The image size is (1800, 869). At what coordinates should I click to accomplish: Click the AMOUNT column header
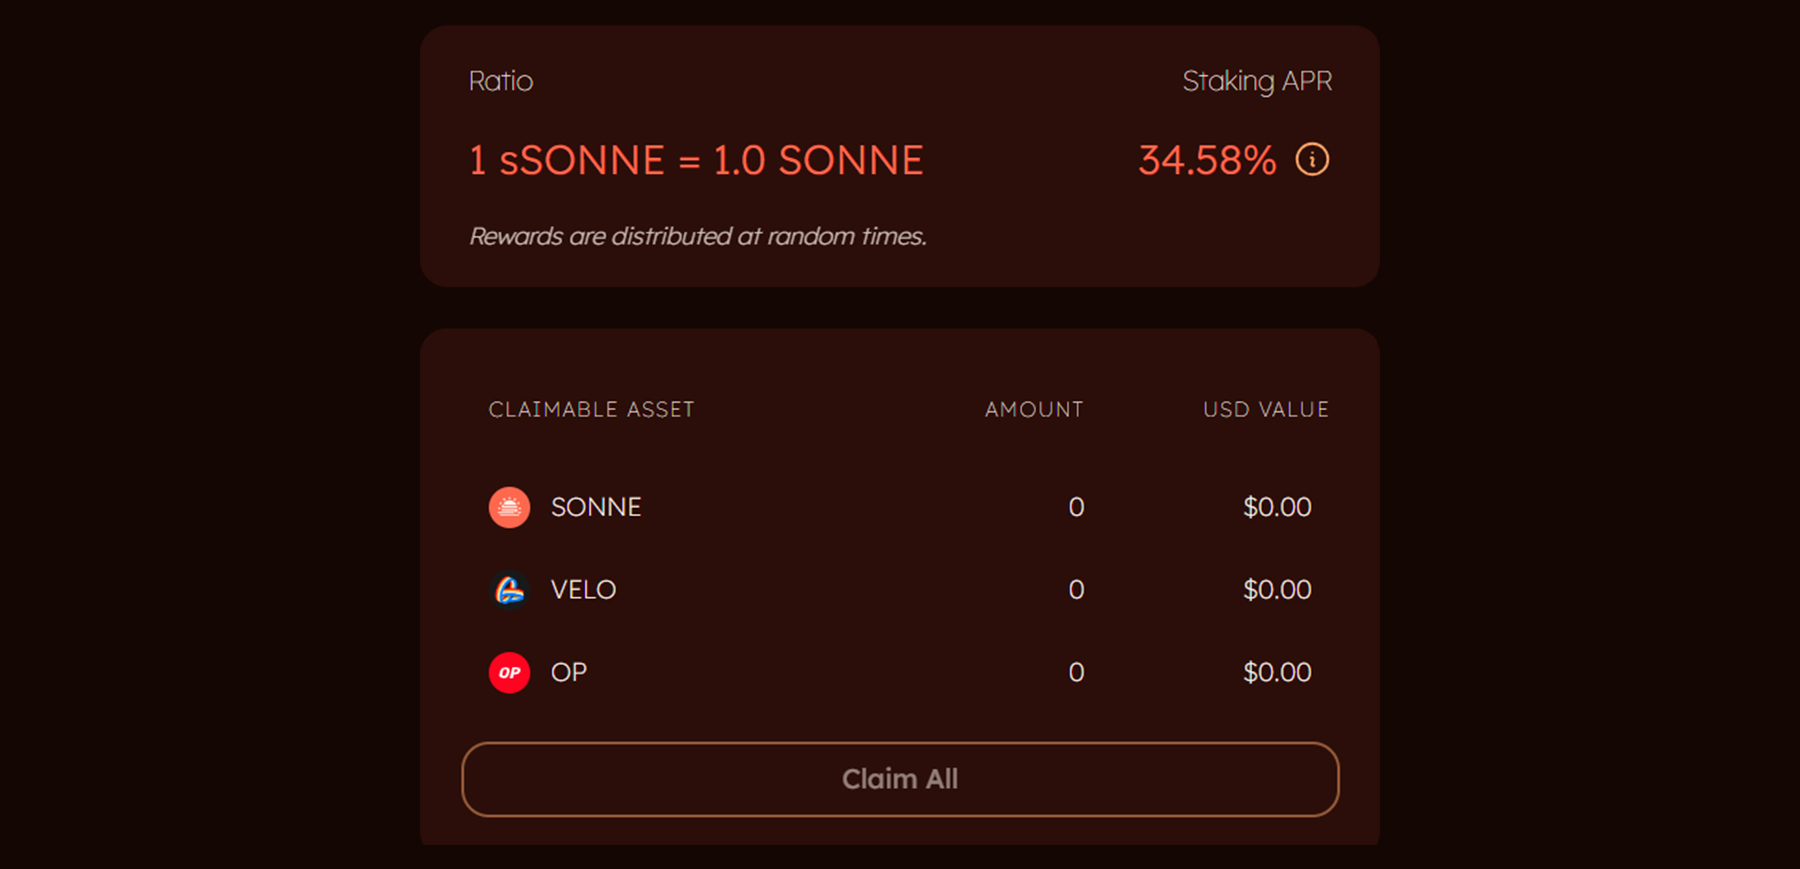1033,410
